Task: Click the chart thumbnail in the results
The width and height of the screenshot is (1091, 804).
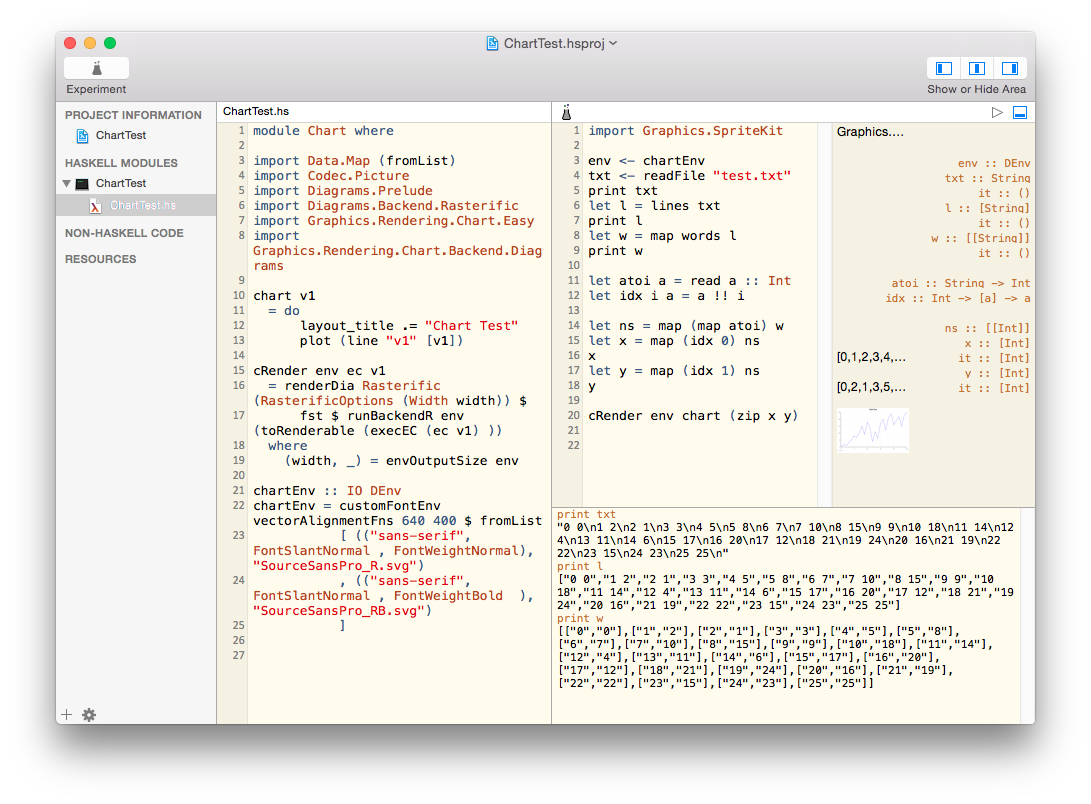Action: 873,430
